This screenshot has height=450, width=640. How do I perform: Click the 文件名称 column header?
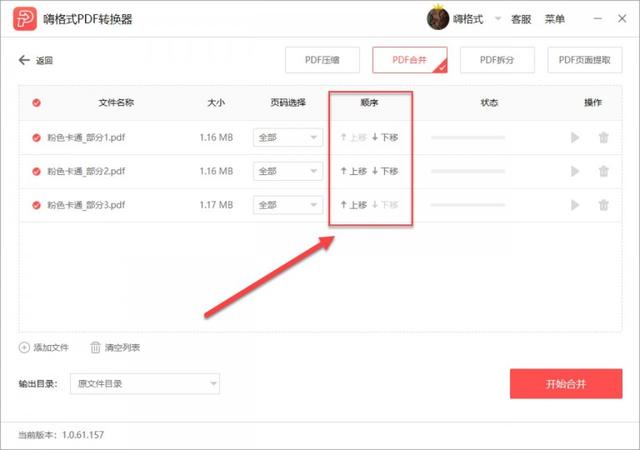click(116, 102)
